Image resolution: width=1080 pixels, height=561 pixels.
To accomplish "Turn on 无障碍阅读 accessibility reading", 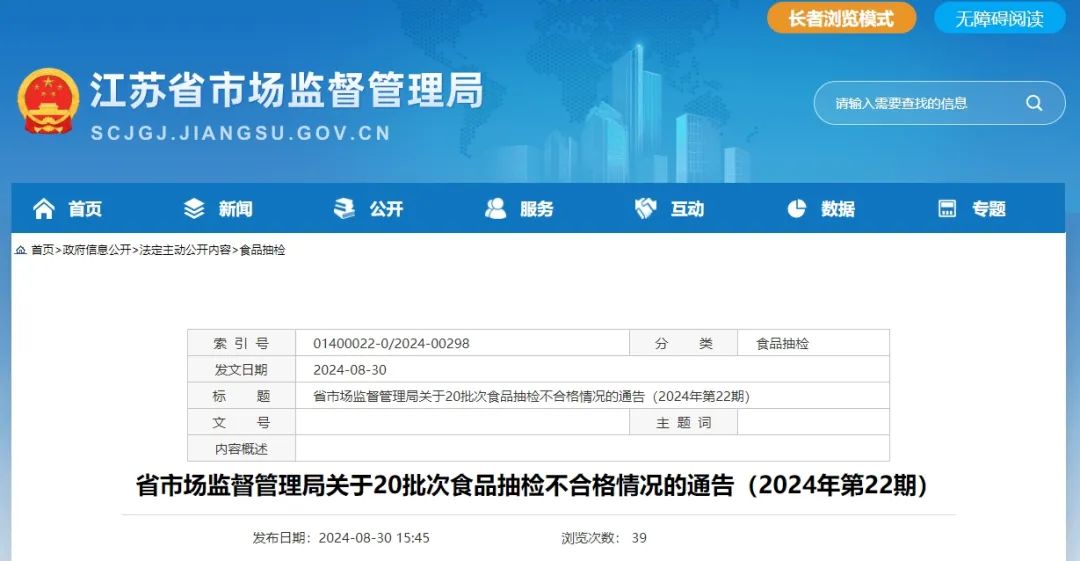I will click(x=999, y=18).
